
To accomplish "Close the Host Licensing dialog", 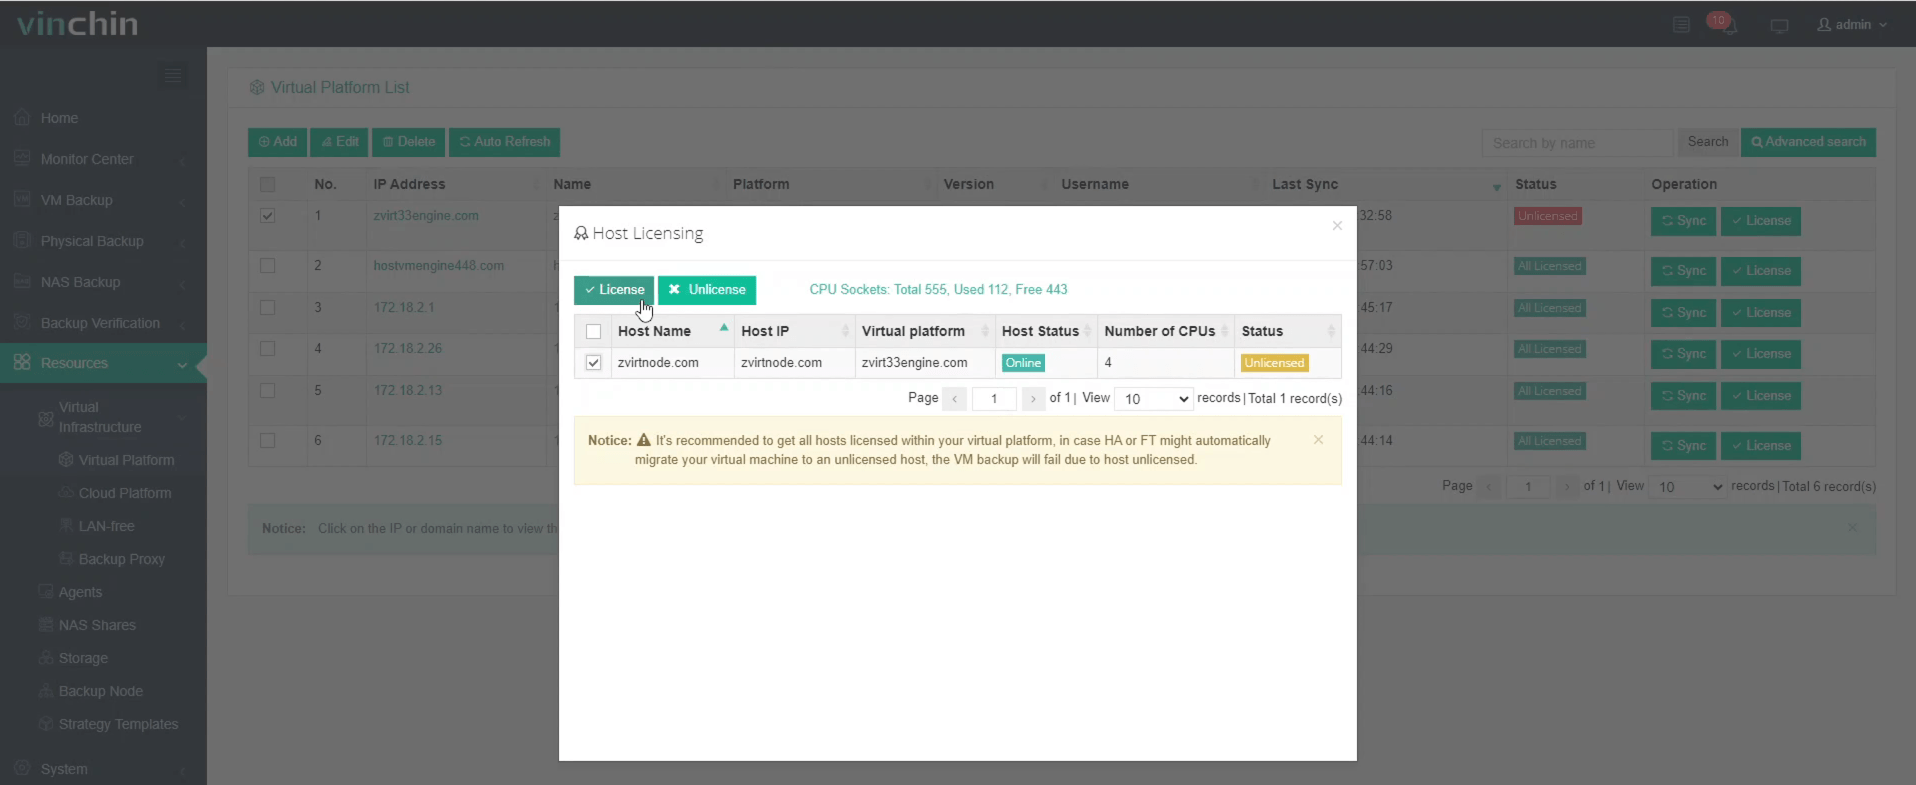I will [1337, 226].
